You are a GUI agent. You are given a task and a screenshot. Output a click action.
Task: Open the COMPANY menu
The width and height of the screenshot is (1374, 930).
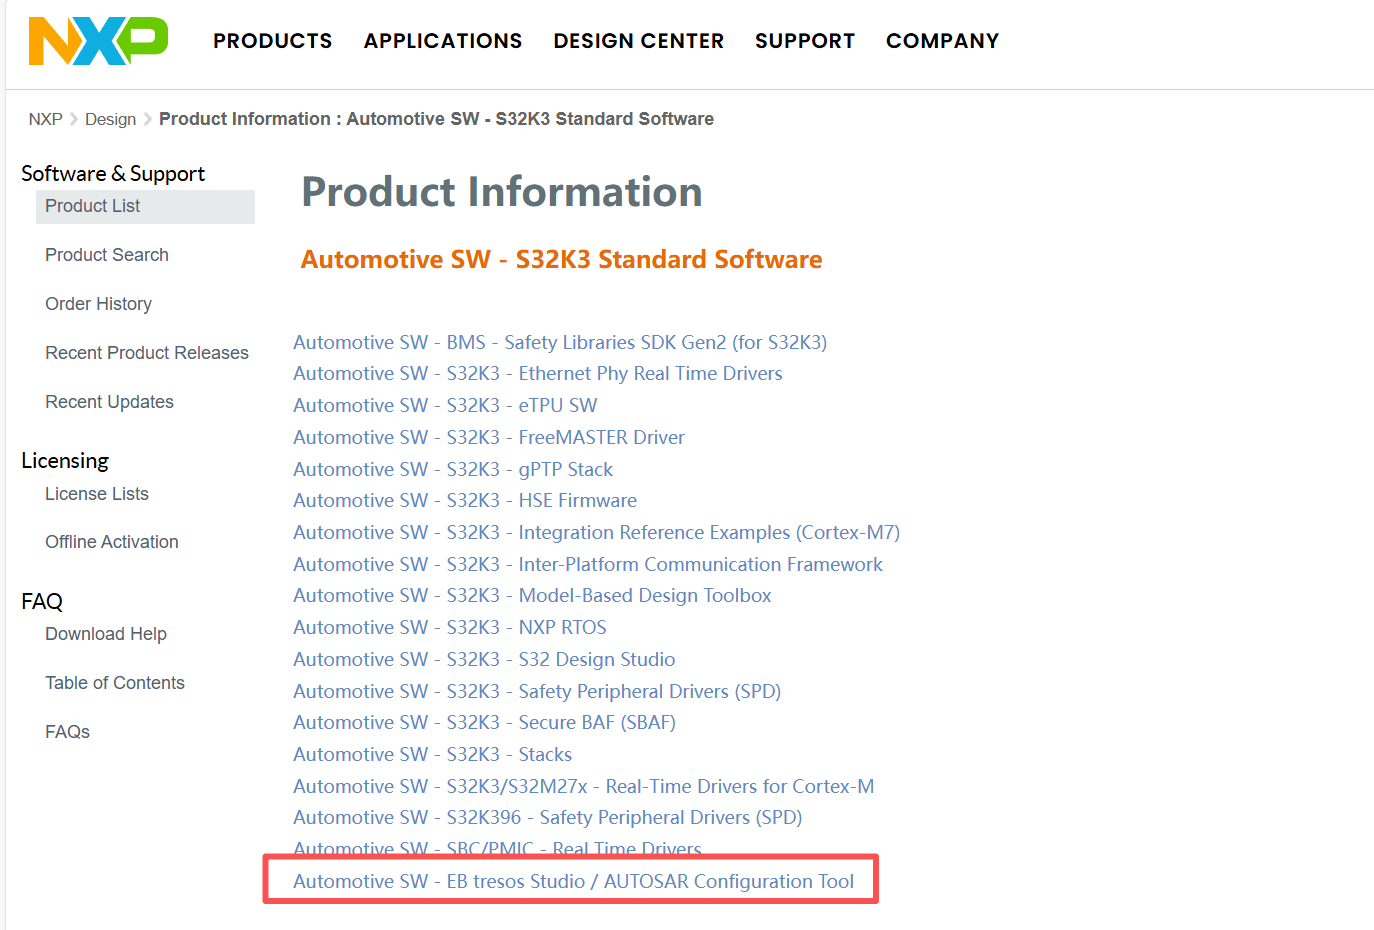click(942, 41)
